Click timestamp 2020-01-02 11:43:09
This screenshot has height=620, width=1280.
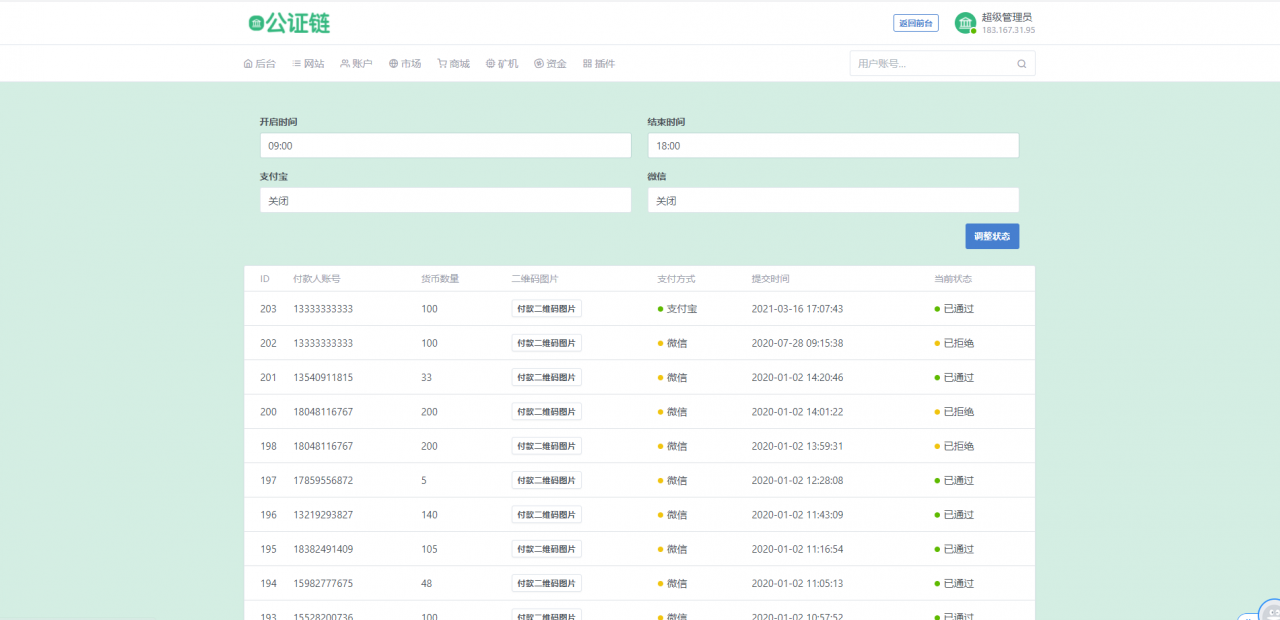click(797, 515)
